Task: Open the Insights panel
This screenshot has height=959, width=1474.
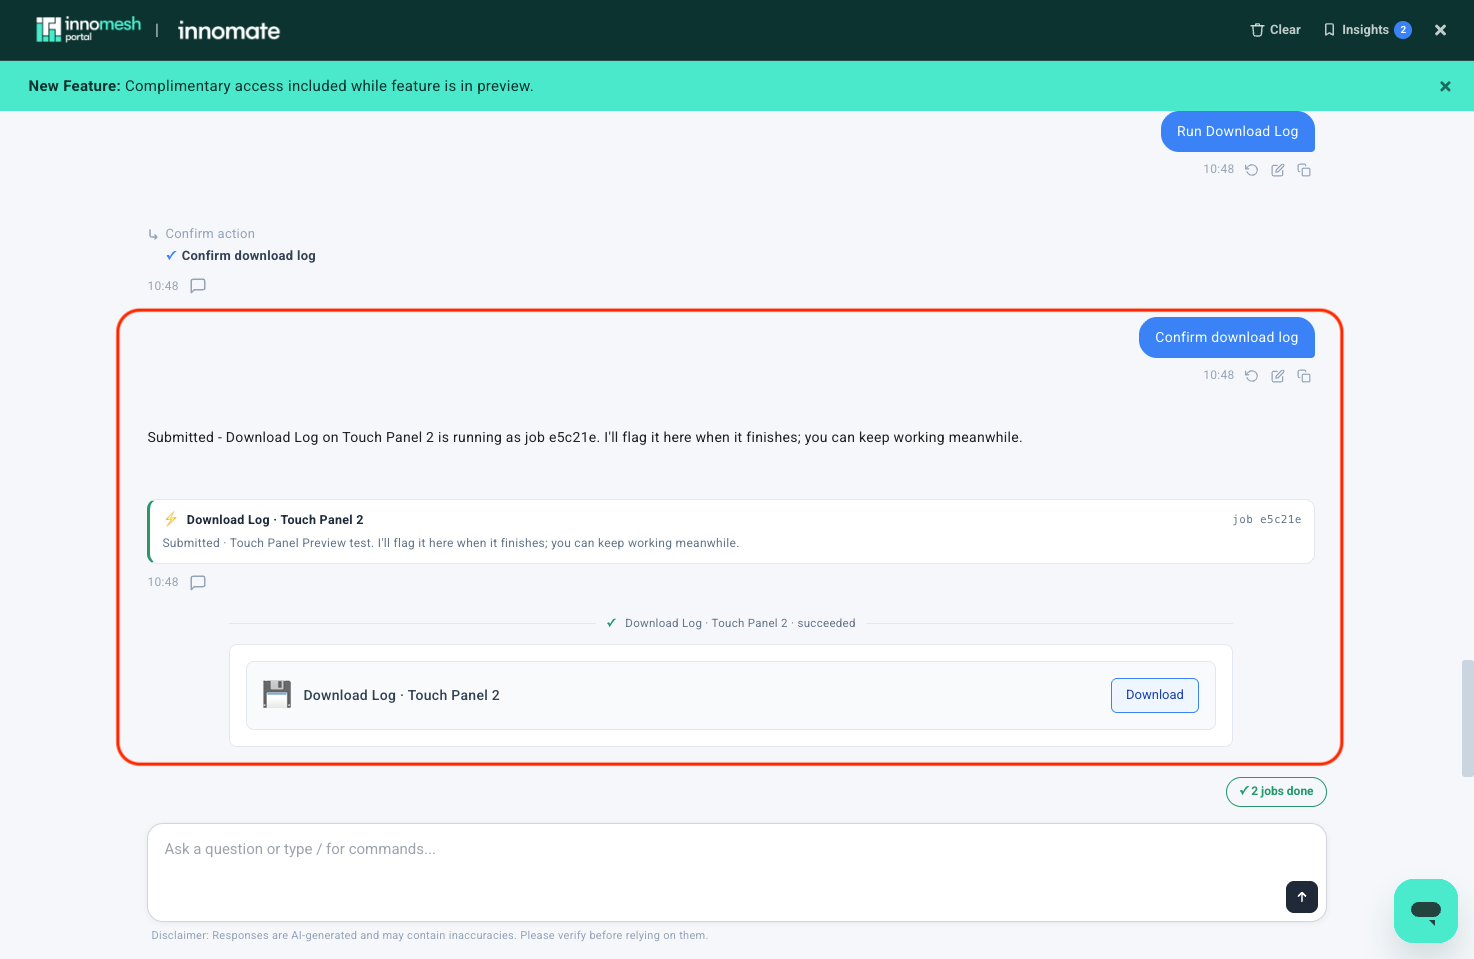Action: pos(1367,30)
